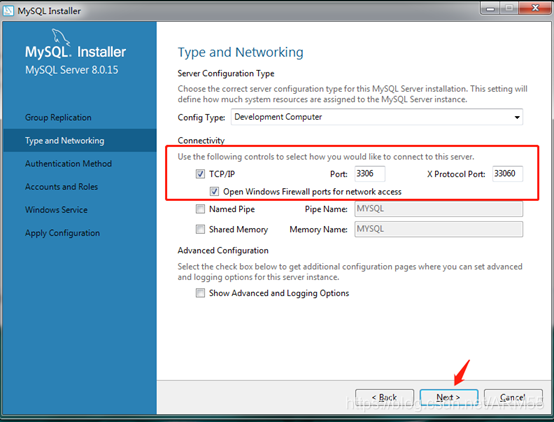Screen dimensions: 554x422
Task: Toggle Open Windows Firewall ports checkbox
Action: click(x=214, y=191)
